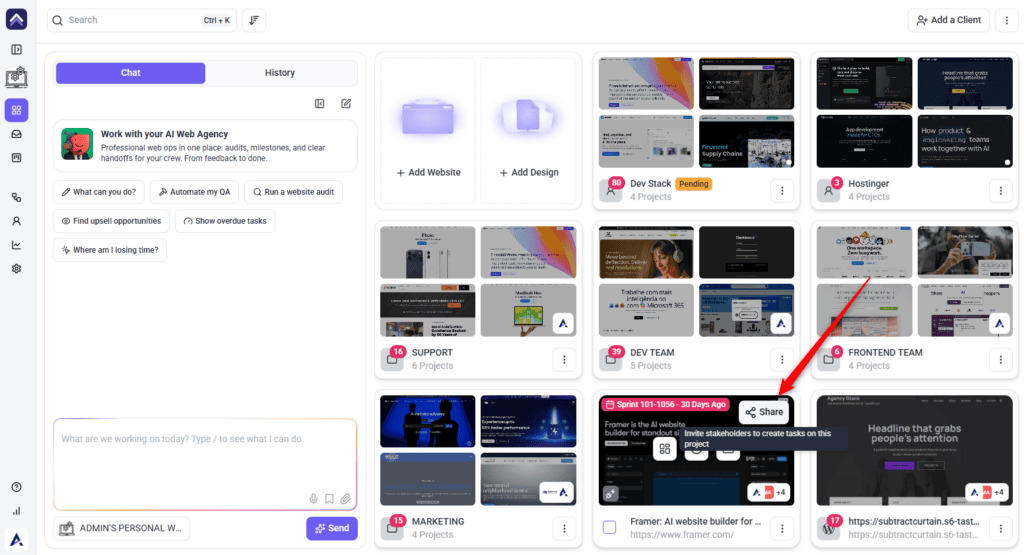This screenshot has width=1024, height=555.
Task: Open the integrations link icon in the sidebar
Action: coord(16,197)
